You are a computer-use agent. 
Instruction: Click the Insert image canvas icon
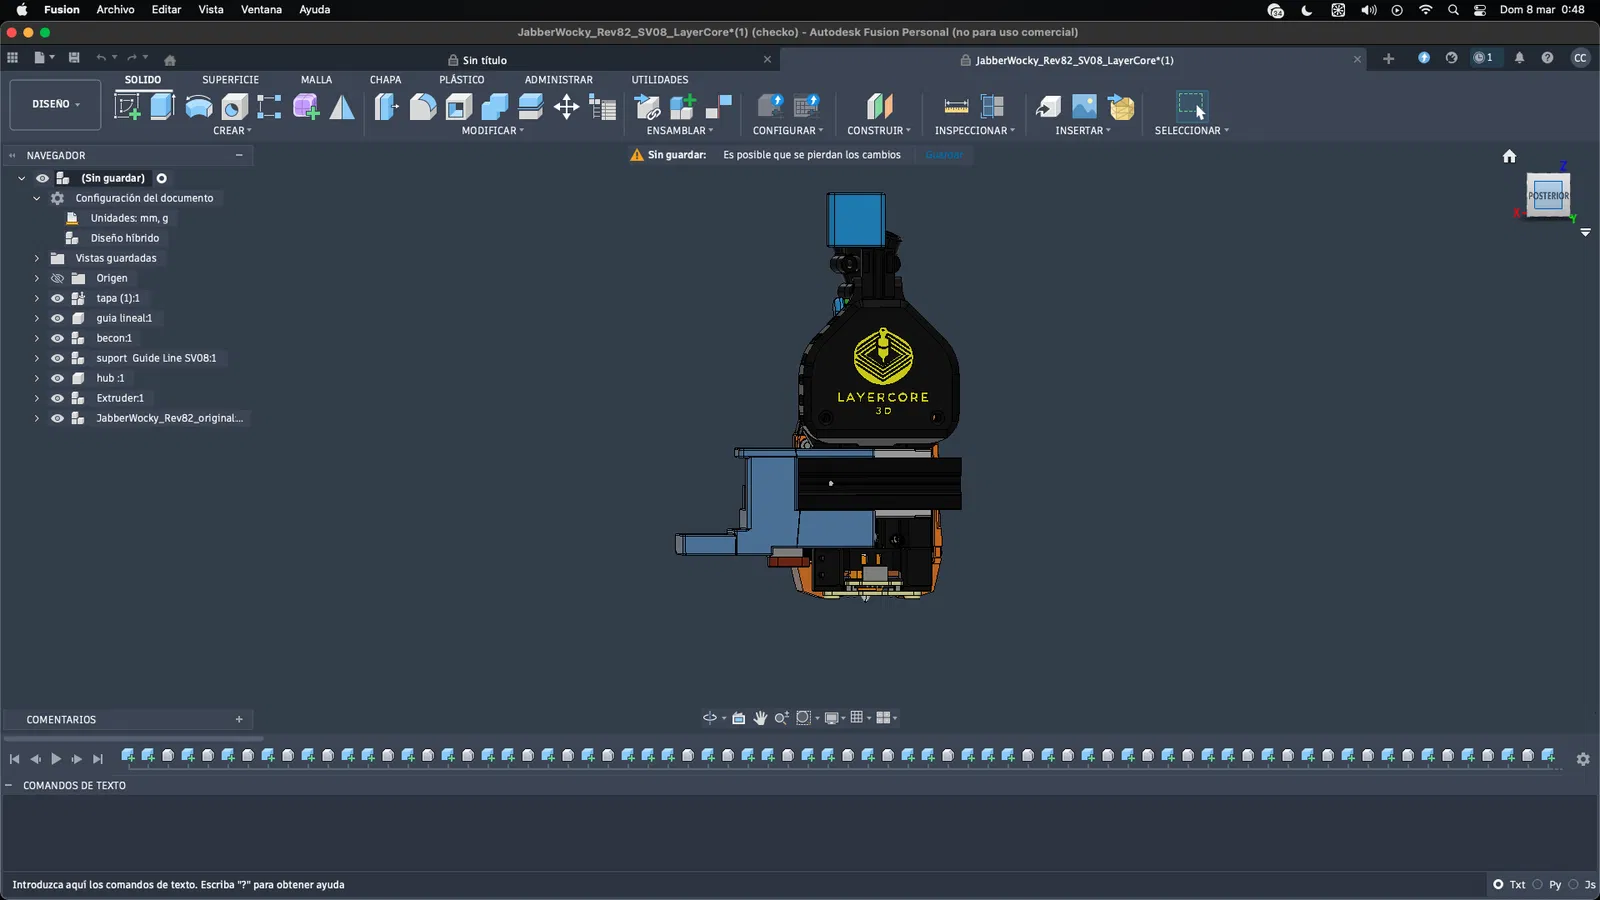click(x=1084, y=106)
